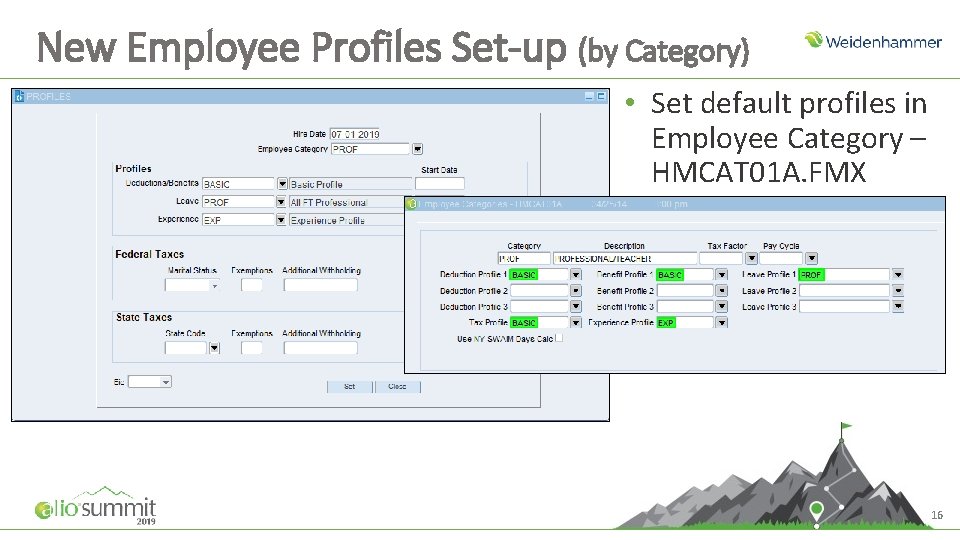This screenshot has width=960, height=540.
Task: Click the Category PROF field
Action: pos(524,258)
